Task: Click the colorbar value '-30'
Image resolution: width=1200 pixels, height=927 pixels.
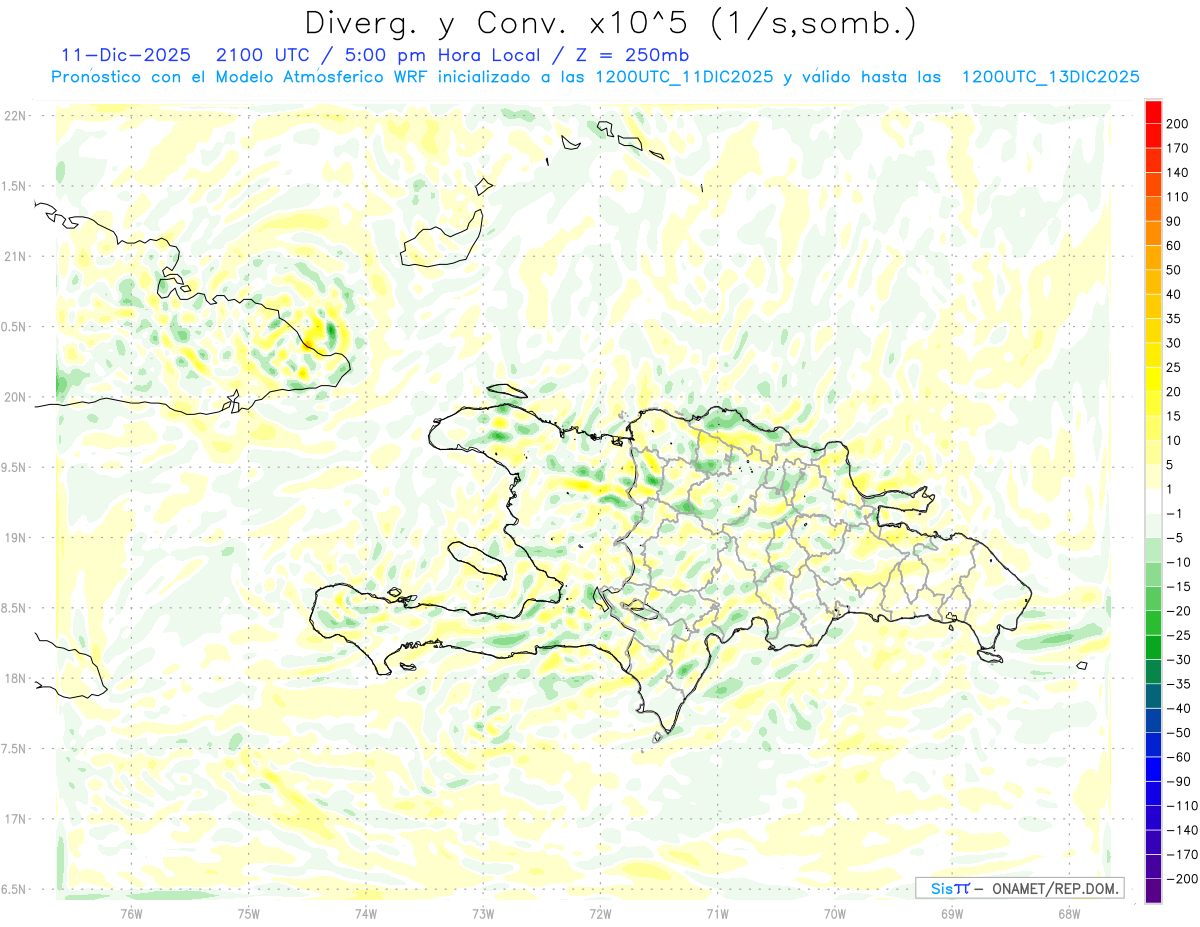Action: click(1178, 660)
